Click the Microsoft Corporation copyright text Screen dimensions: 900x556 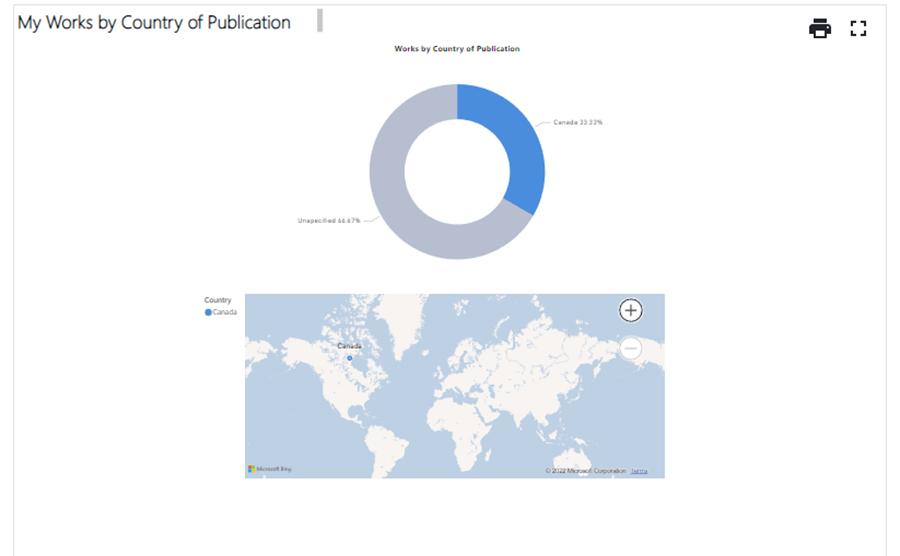[586, 470]
